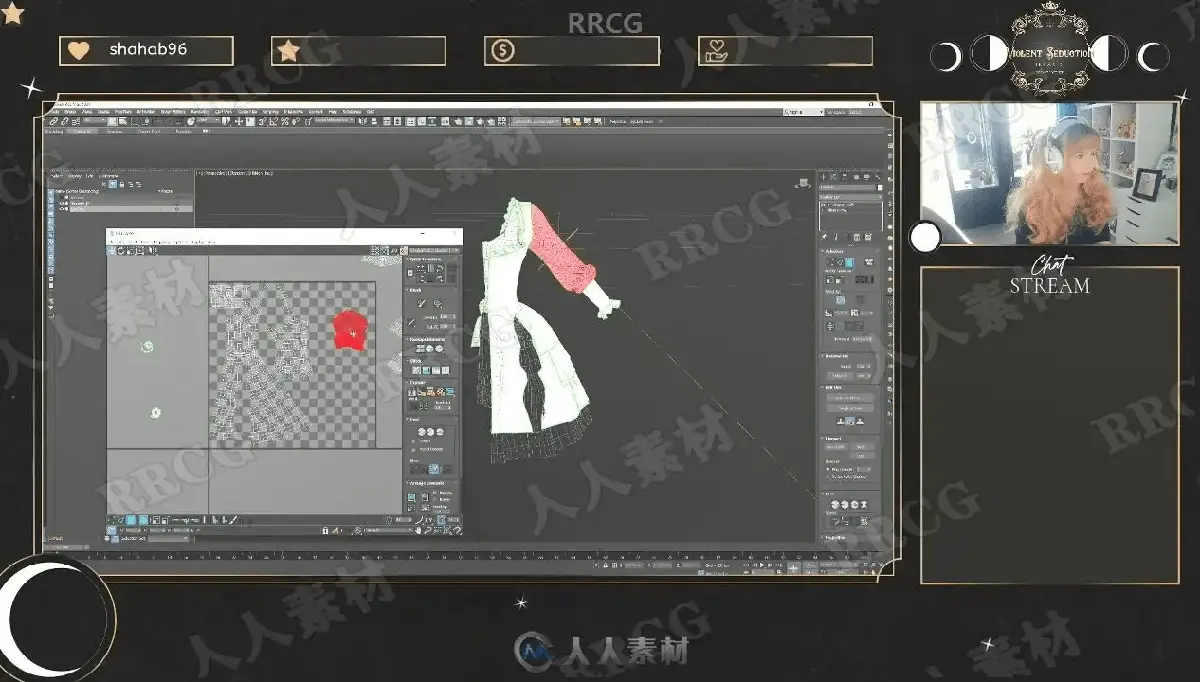
Task: Open the Modifier List dropdown
Action: pos(849,196)
